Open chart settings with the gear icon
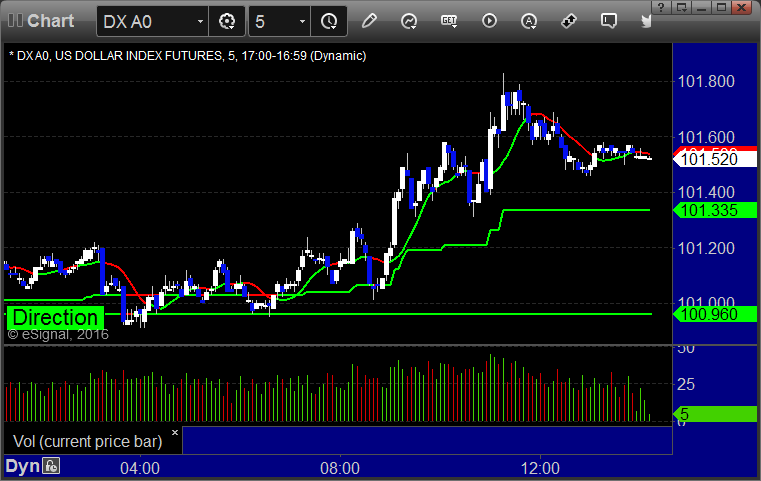 tap(227, 21)
